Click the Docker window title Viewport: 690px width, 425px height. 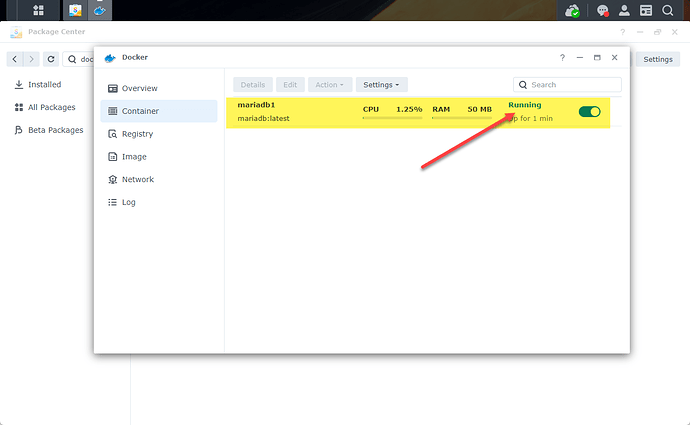(135, 57)
